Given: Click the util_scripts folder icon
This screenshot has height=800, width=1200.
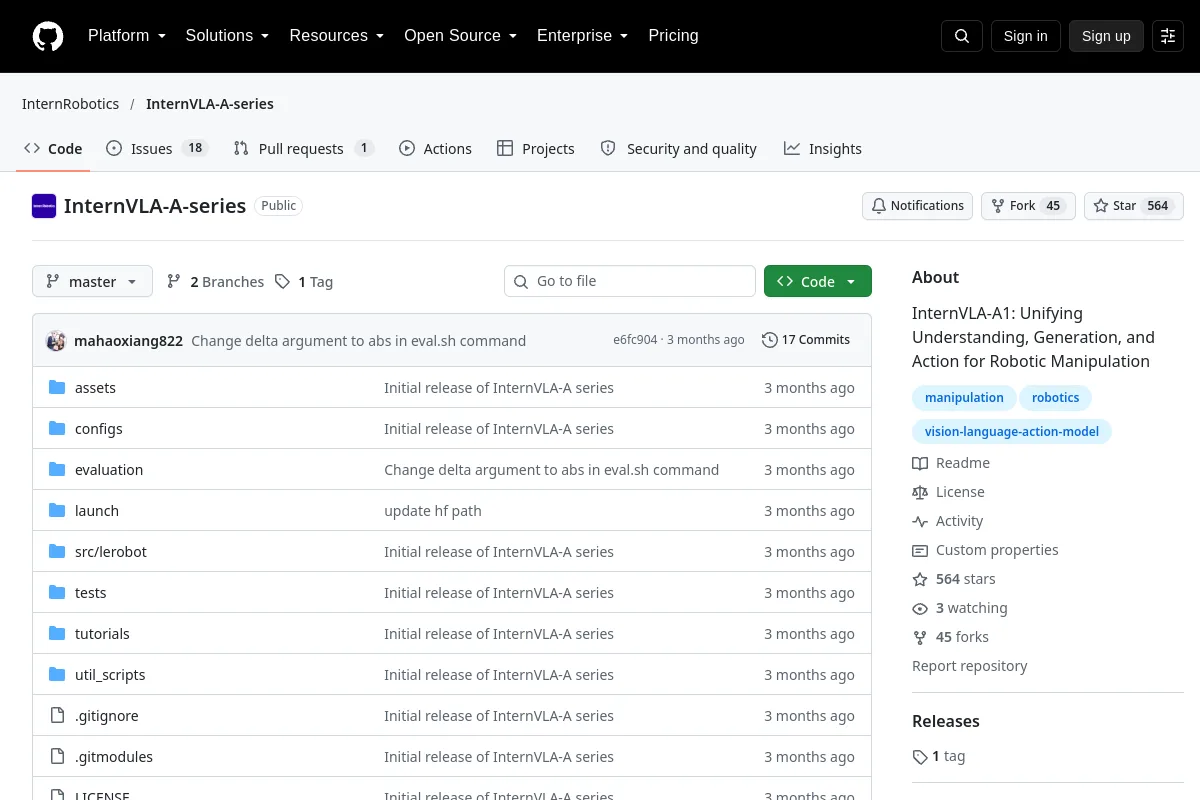Looking at the screenshot, I should pos(57,675).
